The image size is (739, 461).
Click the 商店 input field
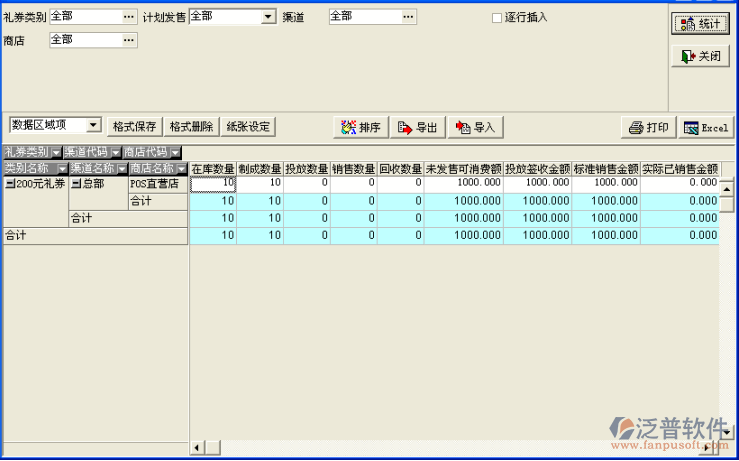coord(85,39)
